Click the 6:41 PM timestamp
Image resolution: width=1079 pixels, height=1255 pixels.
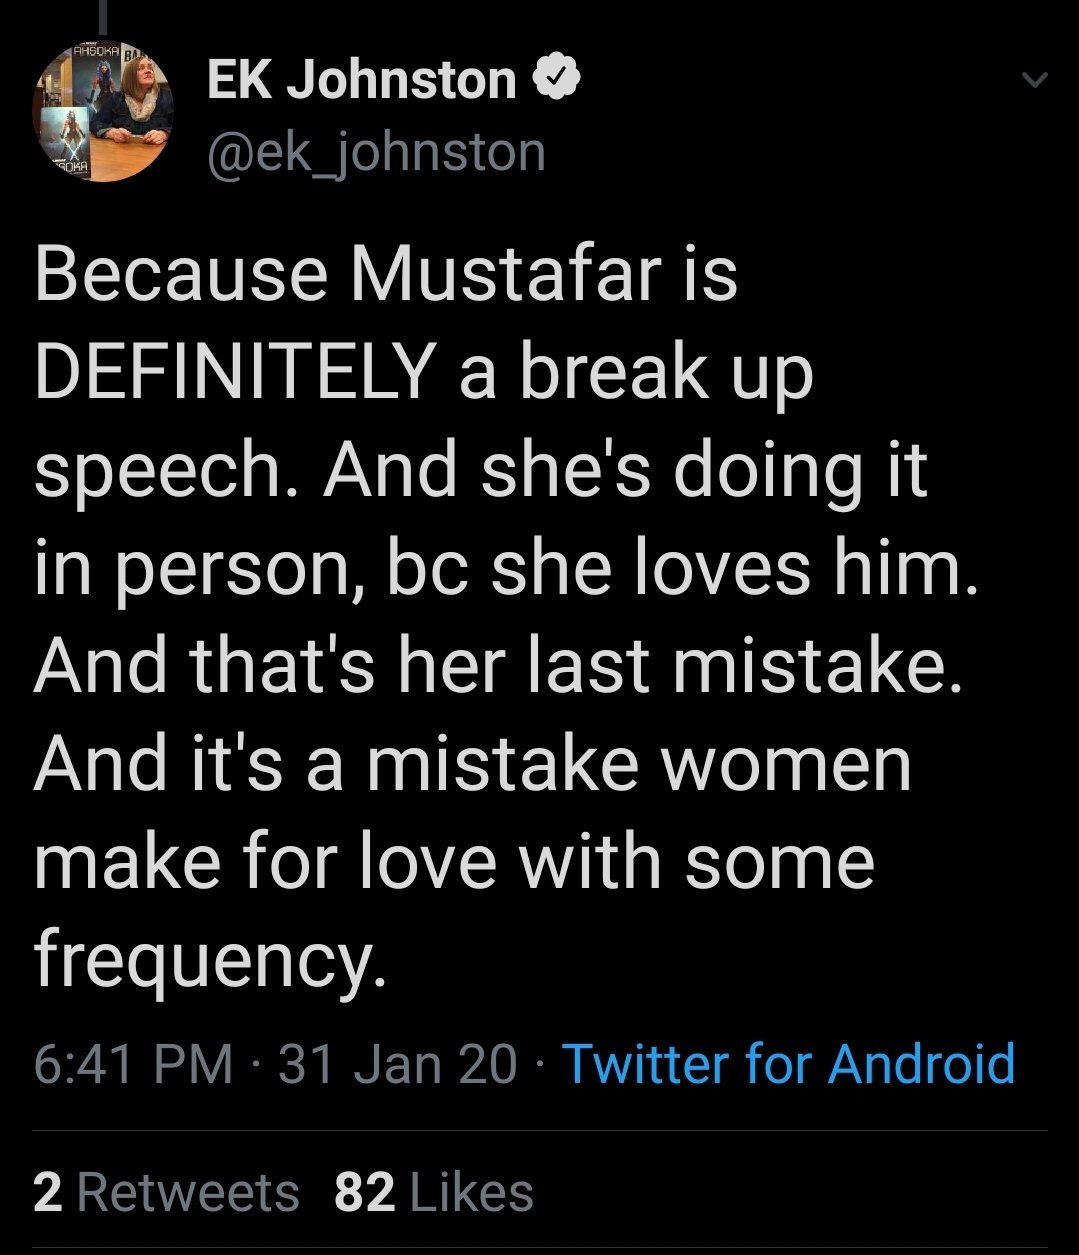coord(133,1062)
